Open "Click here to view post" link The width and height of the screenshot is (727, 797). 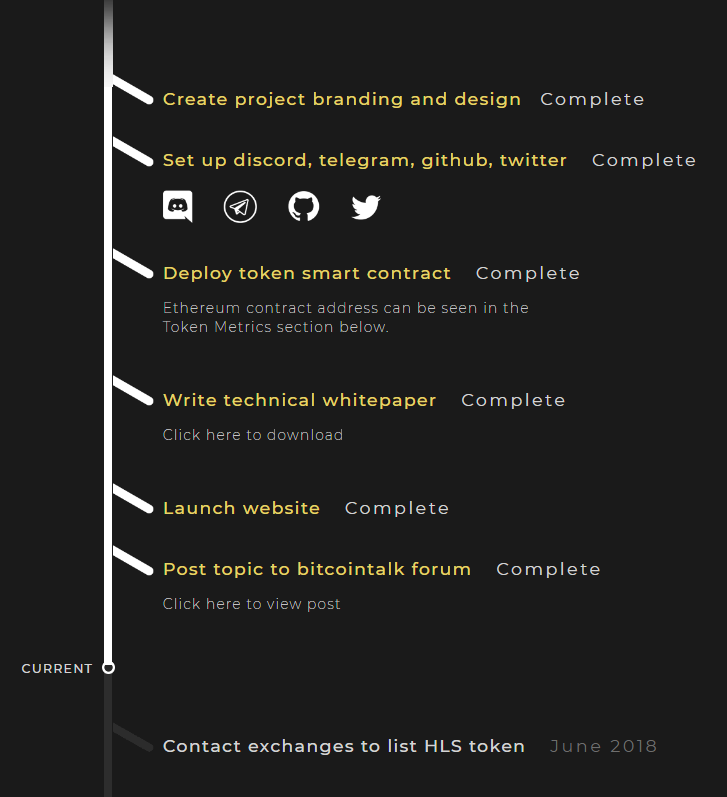coord(252,604)
